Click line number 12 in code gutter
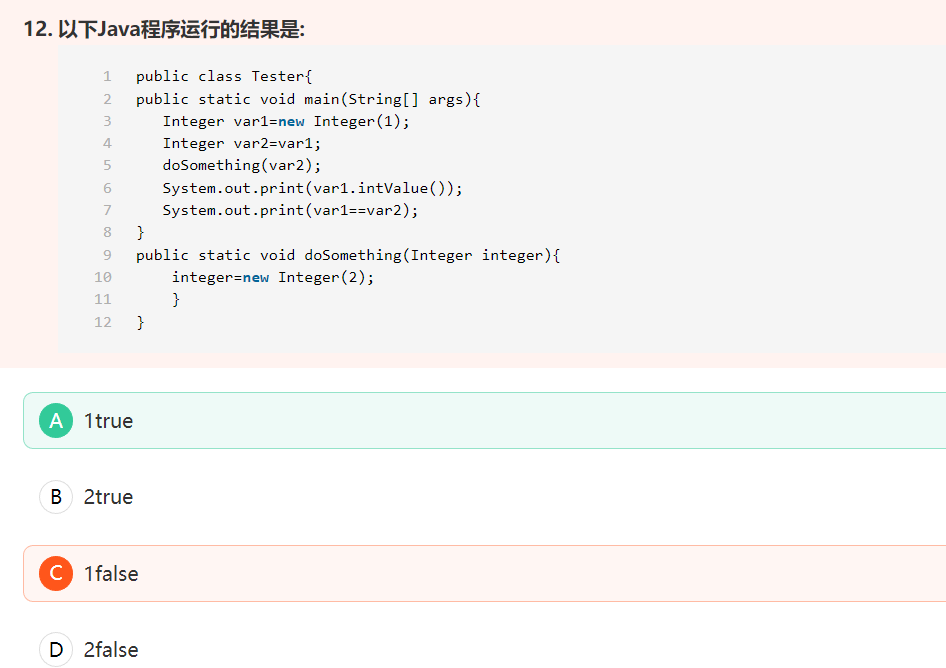 pyautogui.click(x=103, y=322)
